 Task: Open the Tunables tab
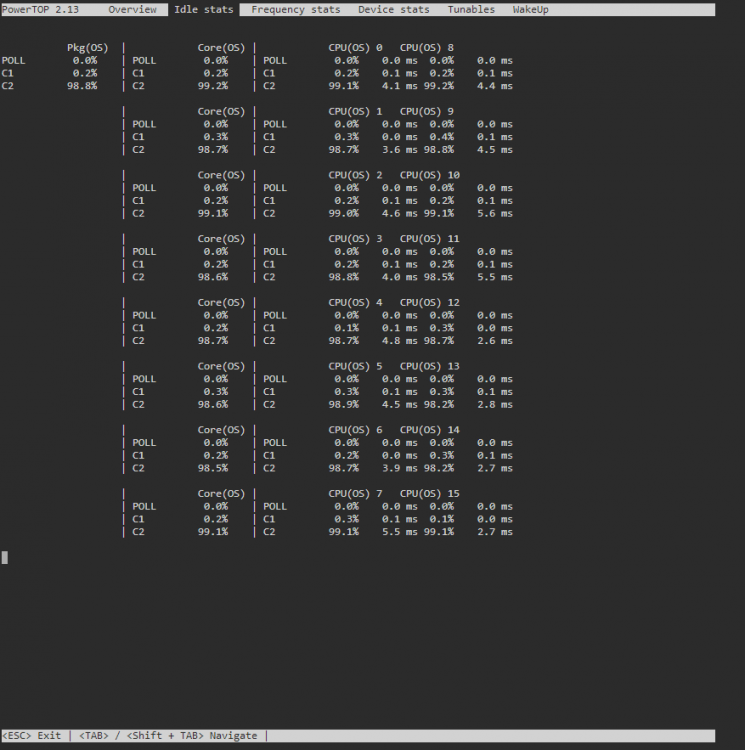pos(471,10)
